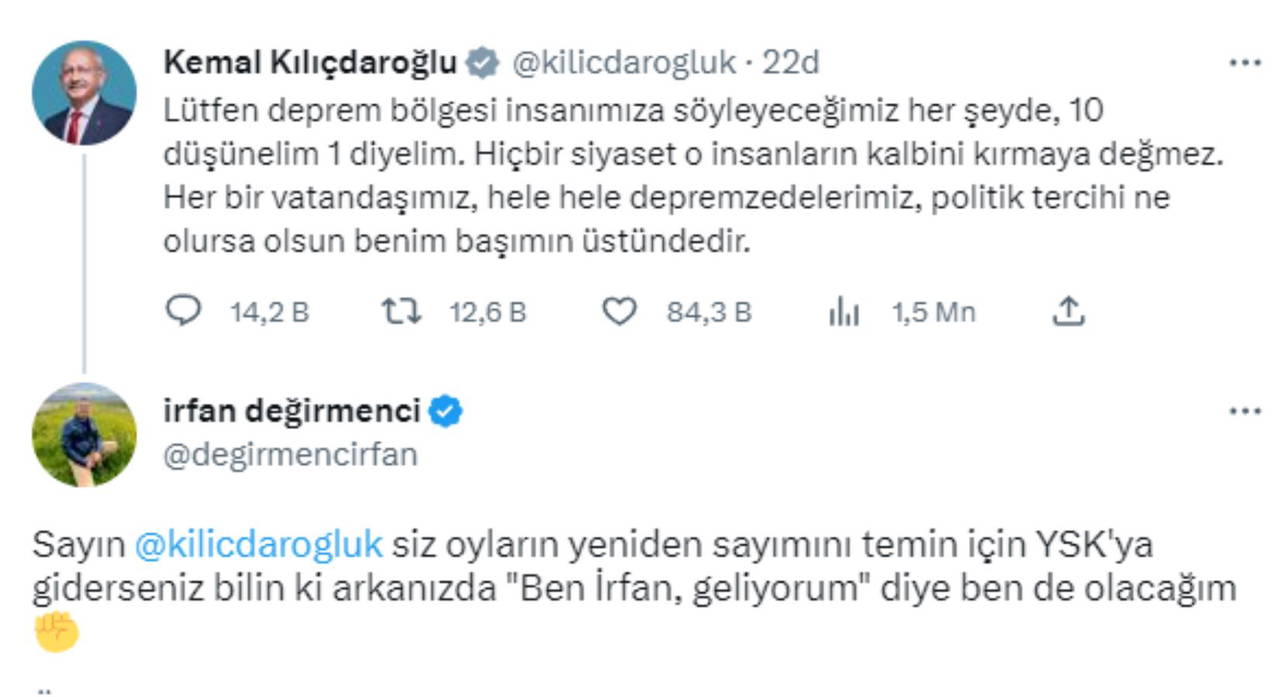Open more options menu for Kılıçdaroğlu's tweet
This screenshot has height=697, width=1280.
point(1244,63)
